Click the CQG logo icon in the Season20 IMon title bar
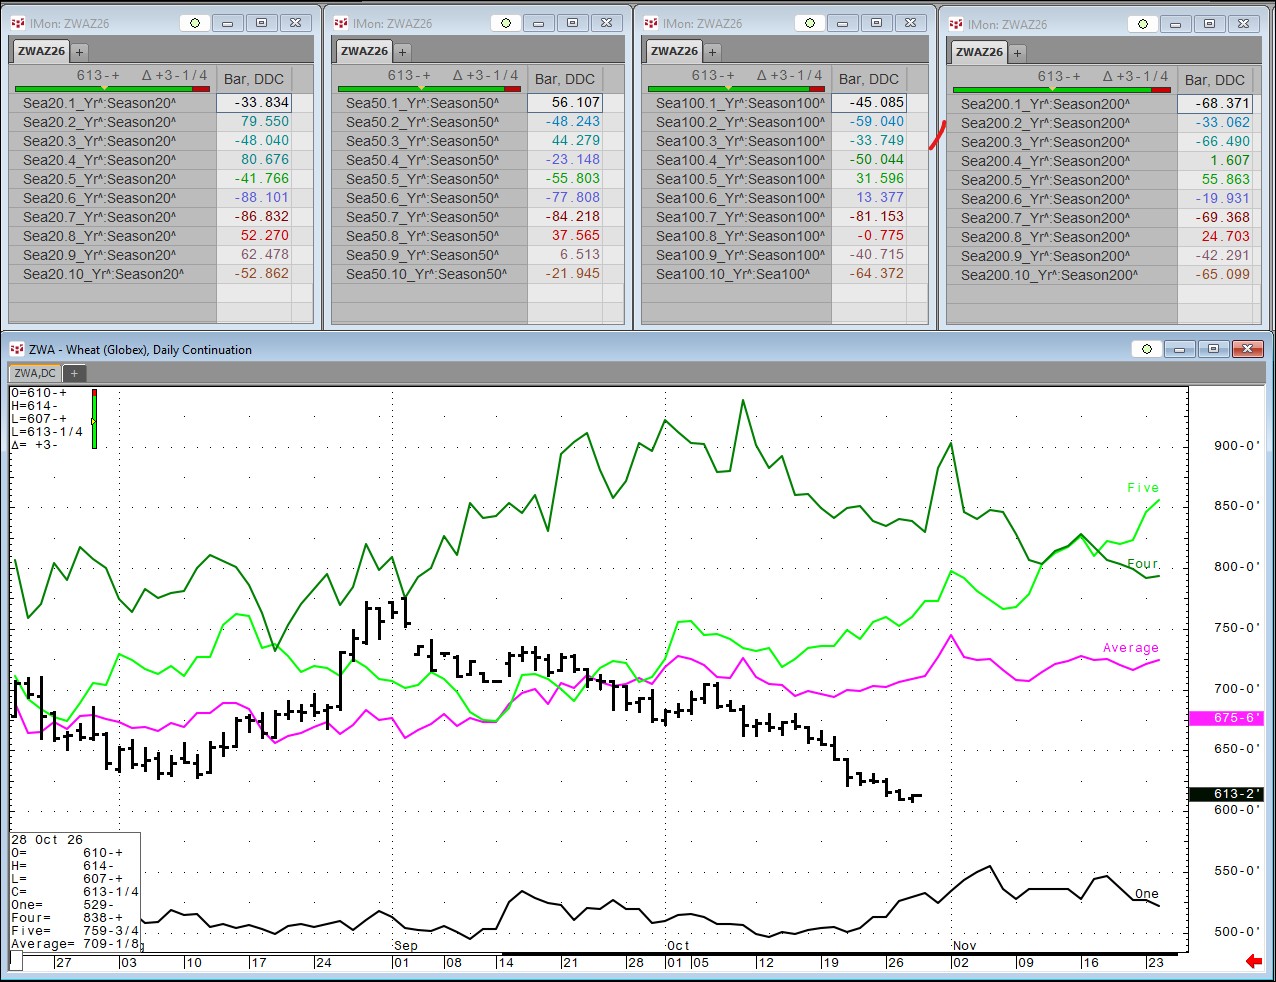1276x982 pixels. [17, 23]
